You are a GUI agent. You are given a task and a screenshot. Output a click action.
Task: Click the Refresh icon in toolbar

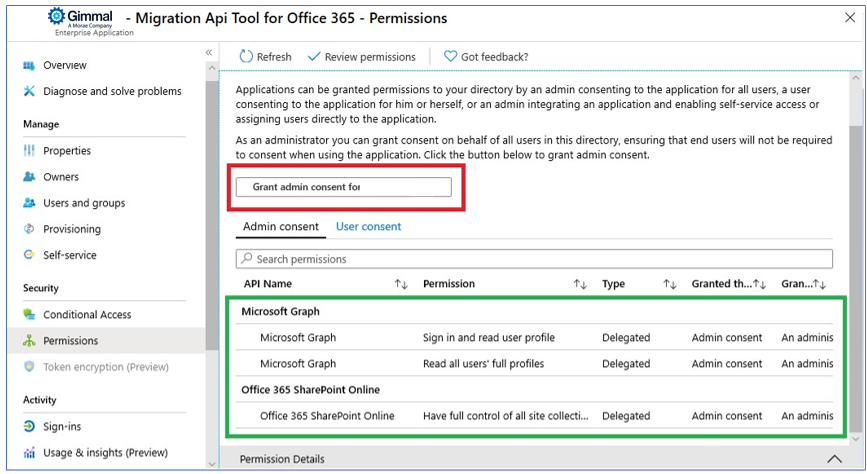246,57
